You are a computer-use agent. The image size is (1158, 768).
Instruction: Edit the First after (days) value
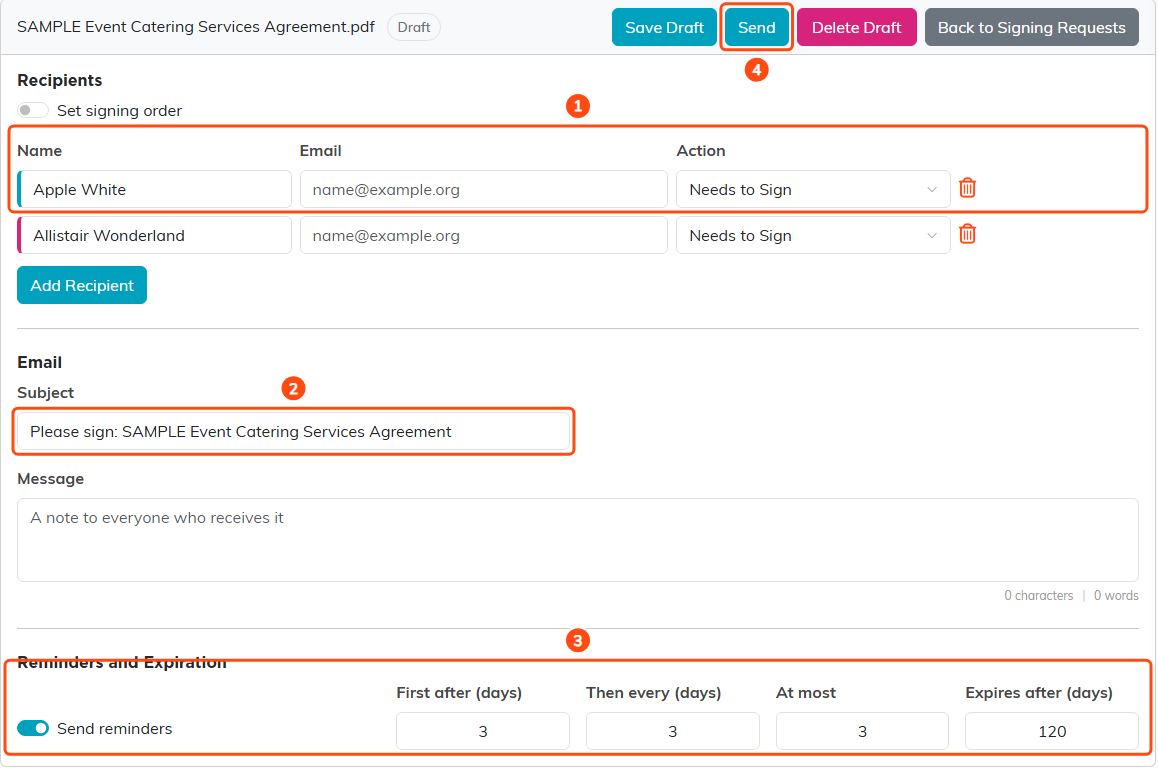[x=483, y=731]
